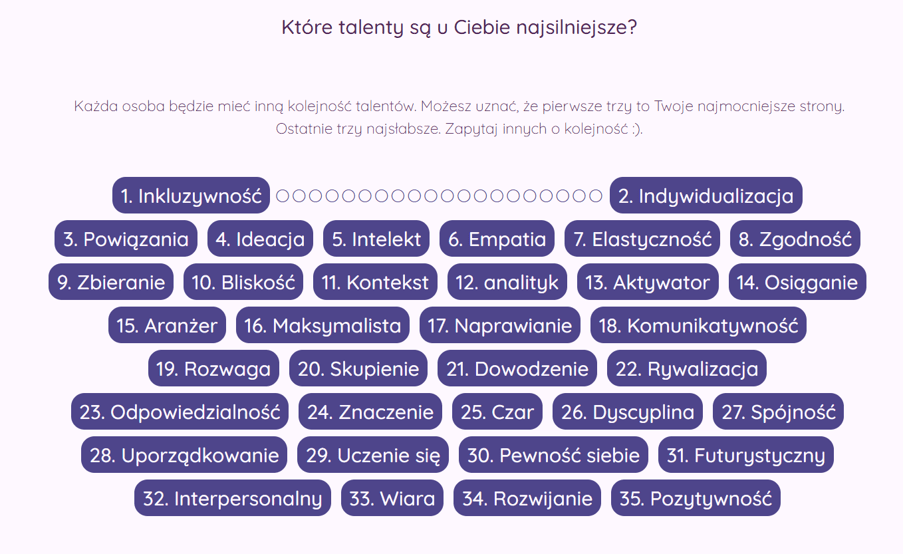Click first empty circle after Inkluzywność
Image resolution: width=903 pixels, height=554 pixels.
tap(282, 196)
